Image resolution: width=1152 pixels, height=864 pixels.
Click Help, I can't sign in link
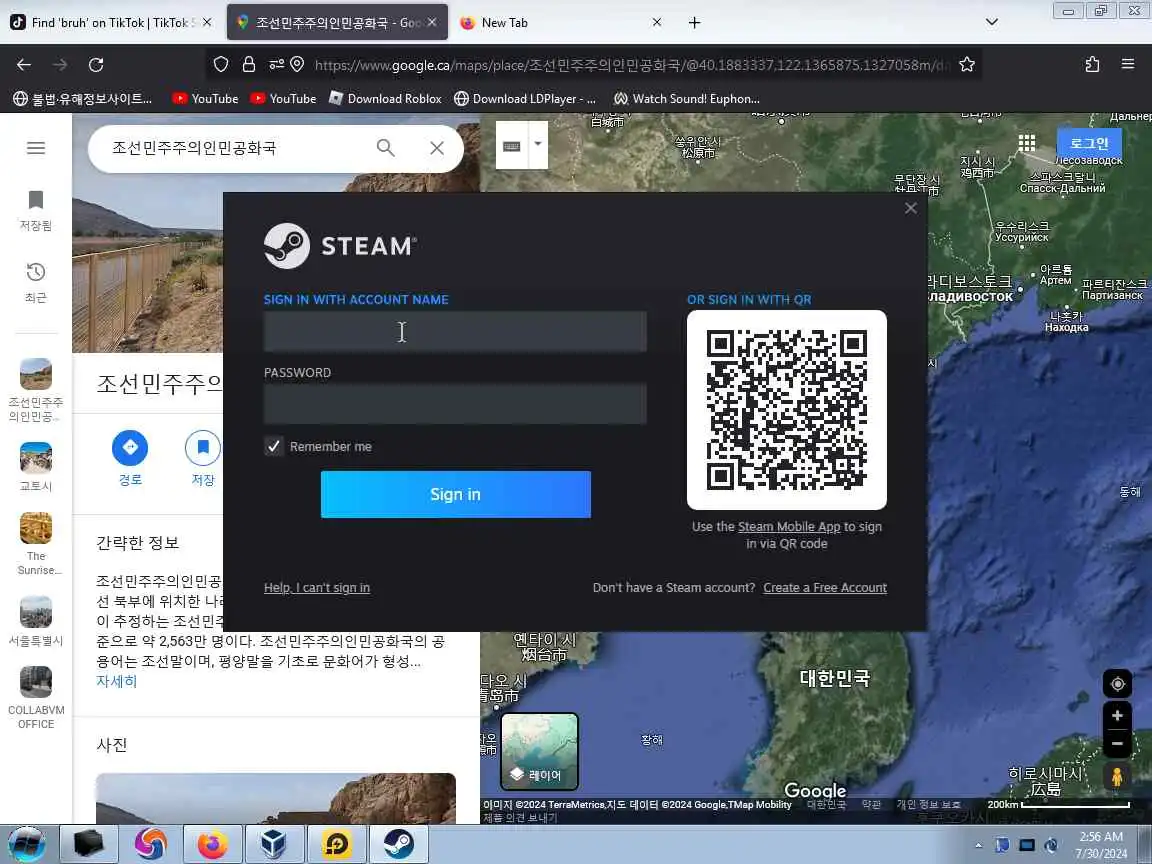[x=317, y=588]
